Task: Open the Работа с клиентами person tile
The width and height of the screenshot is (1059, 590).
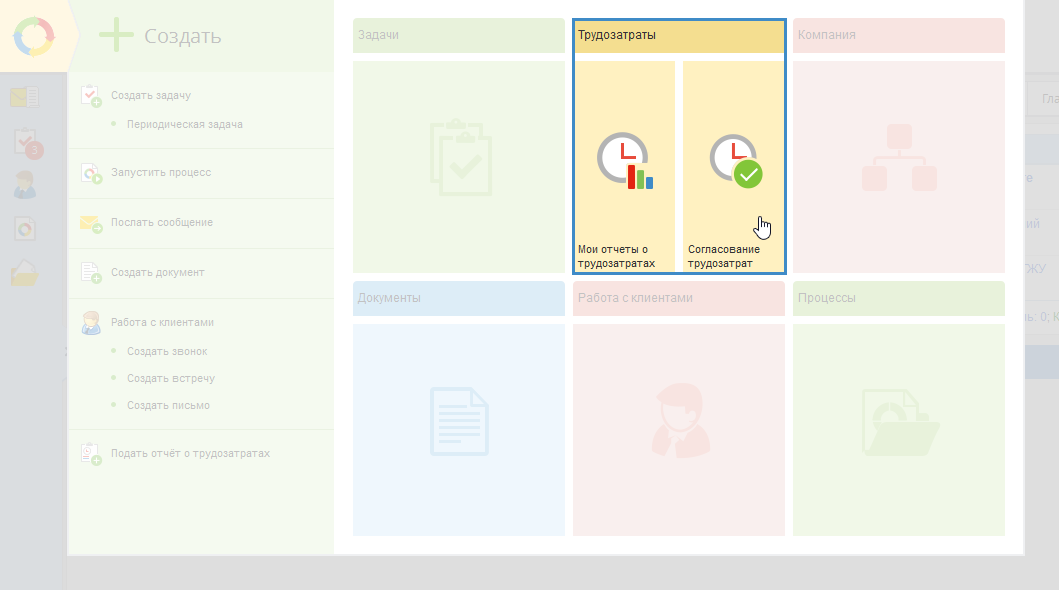Action: pos(679,429)
